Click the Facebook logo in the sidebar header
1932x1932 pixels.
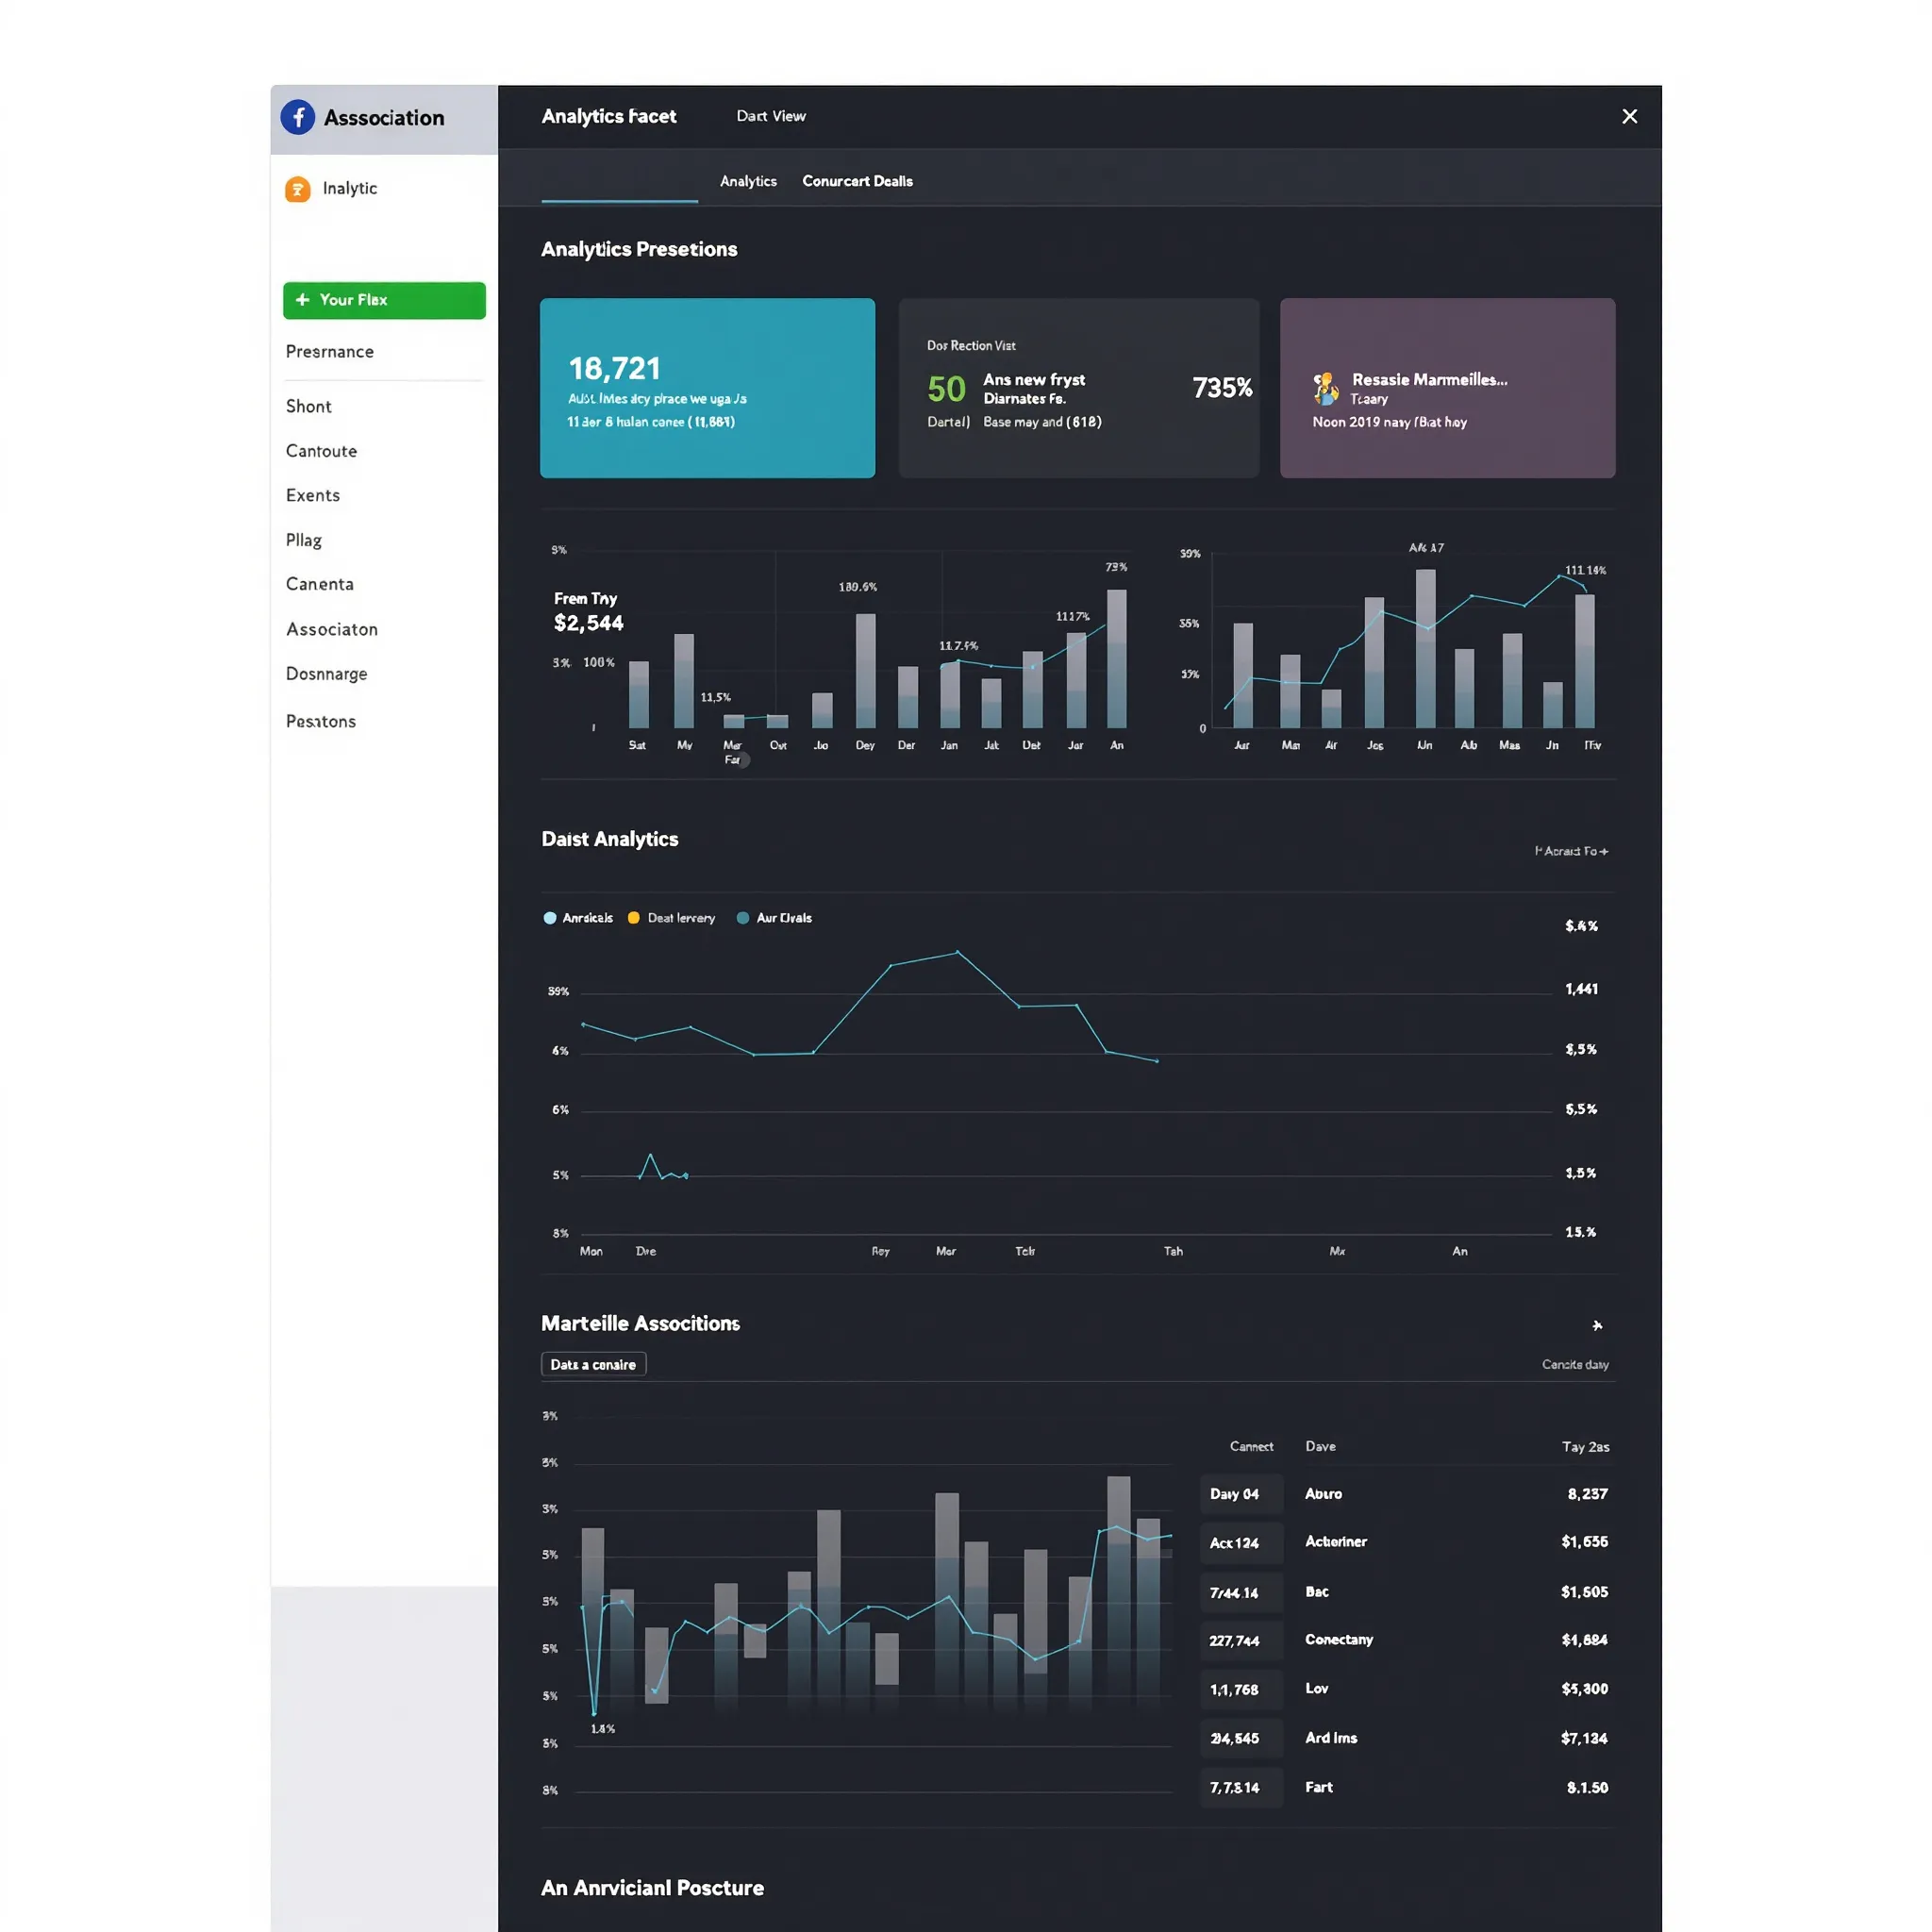point(298,117)
